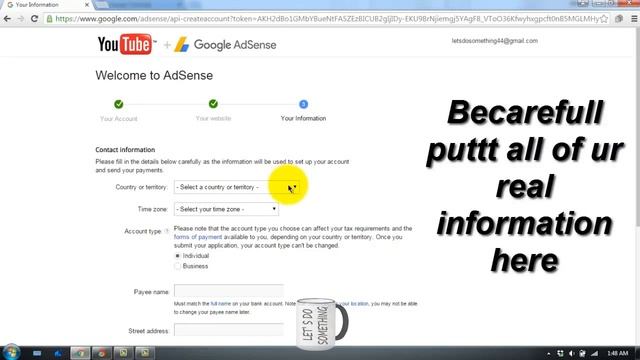Click the Account type help icon
This screenshot has height=360, width=640.
coord(167,231)
